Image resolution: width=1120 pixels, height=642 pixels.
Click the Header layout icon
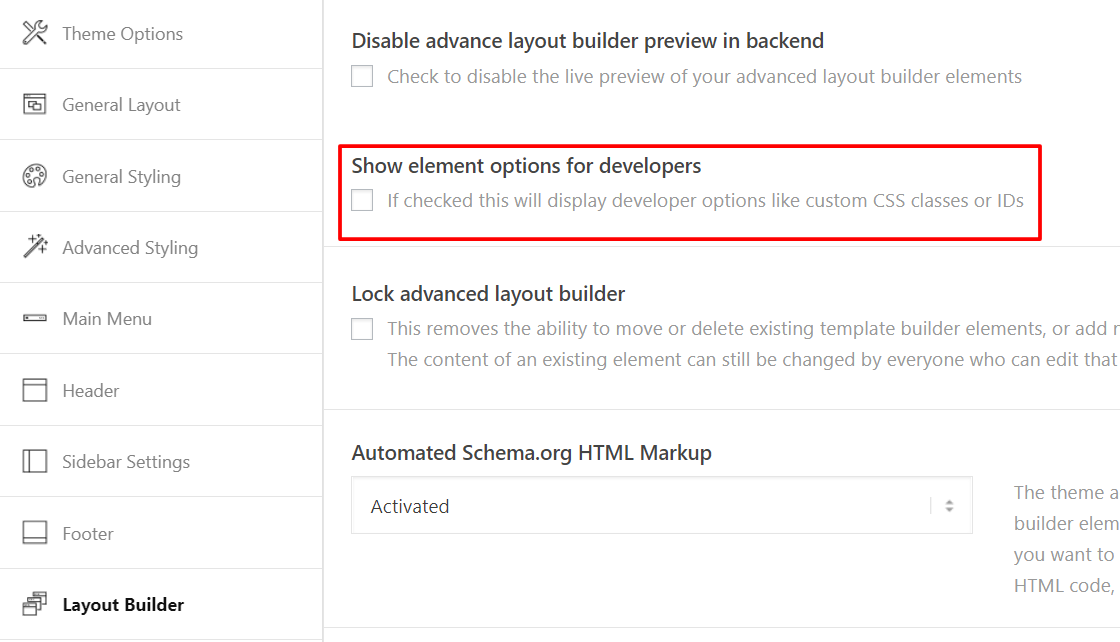pyautogui.click(x=35, y=390)
